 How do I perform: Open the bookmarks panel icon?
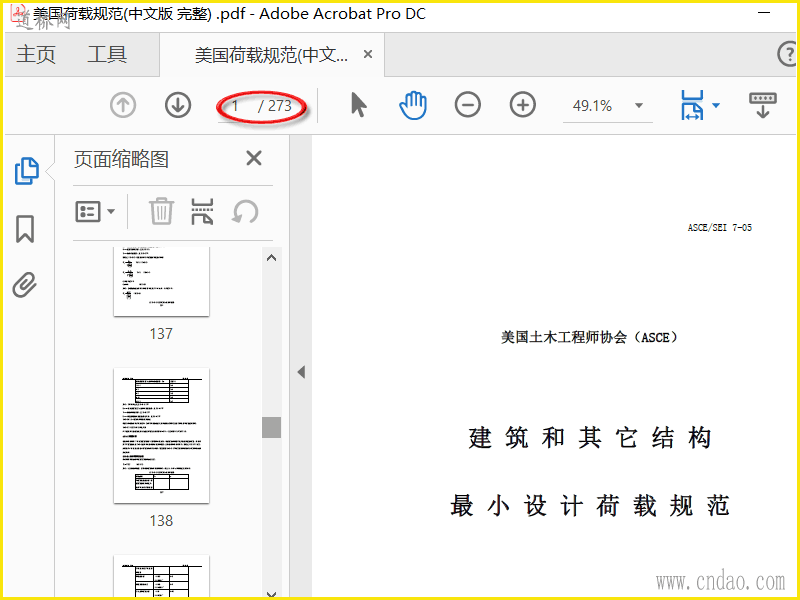tap(25, 229)
